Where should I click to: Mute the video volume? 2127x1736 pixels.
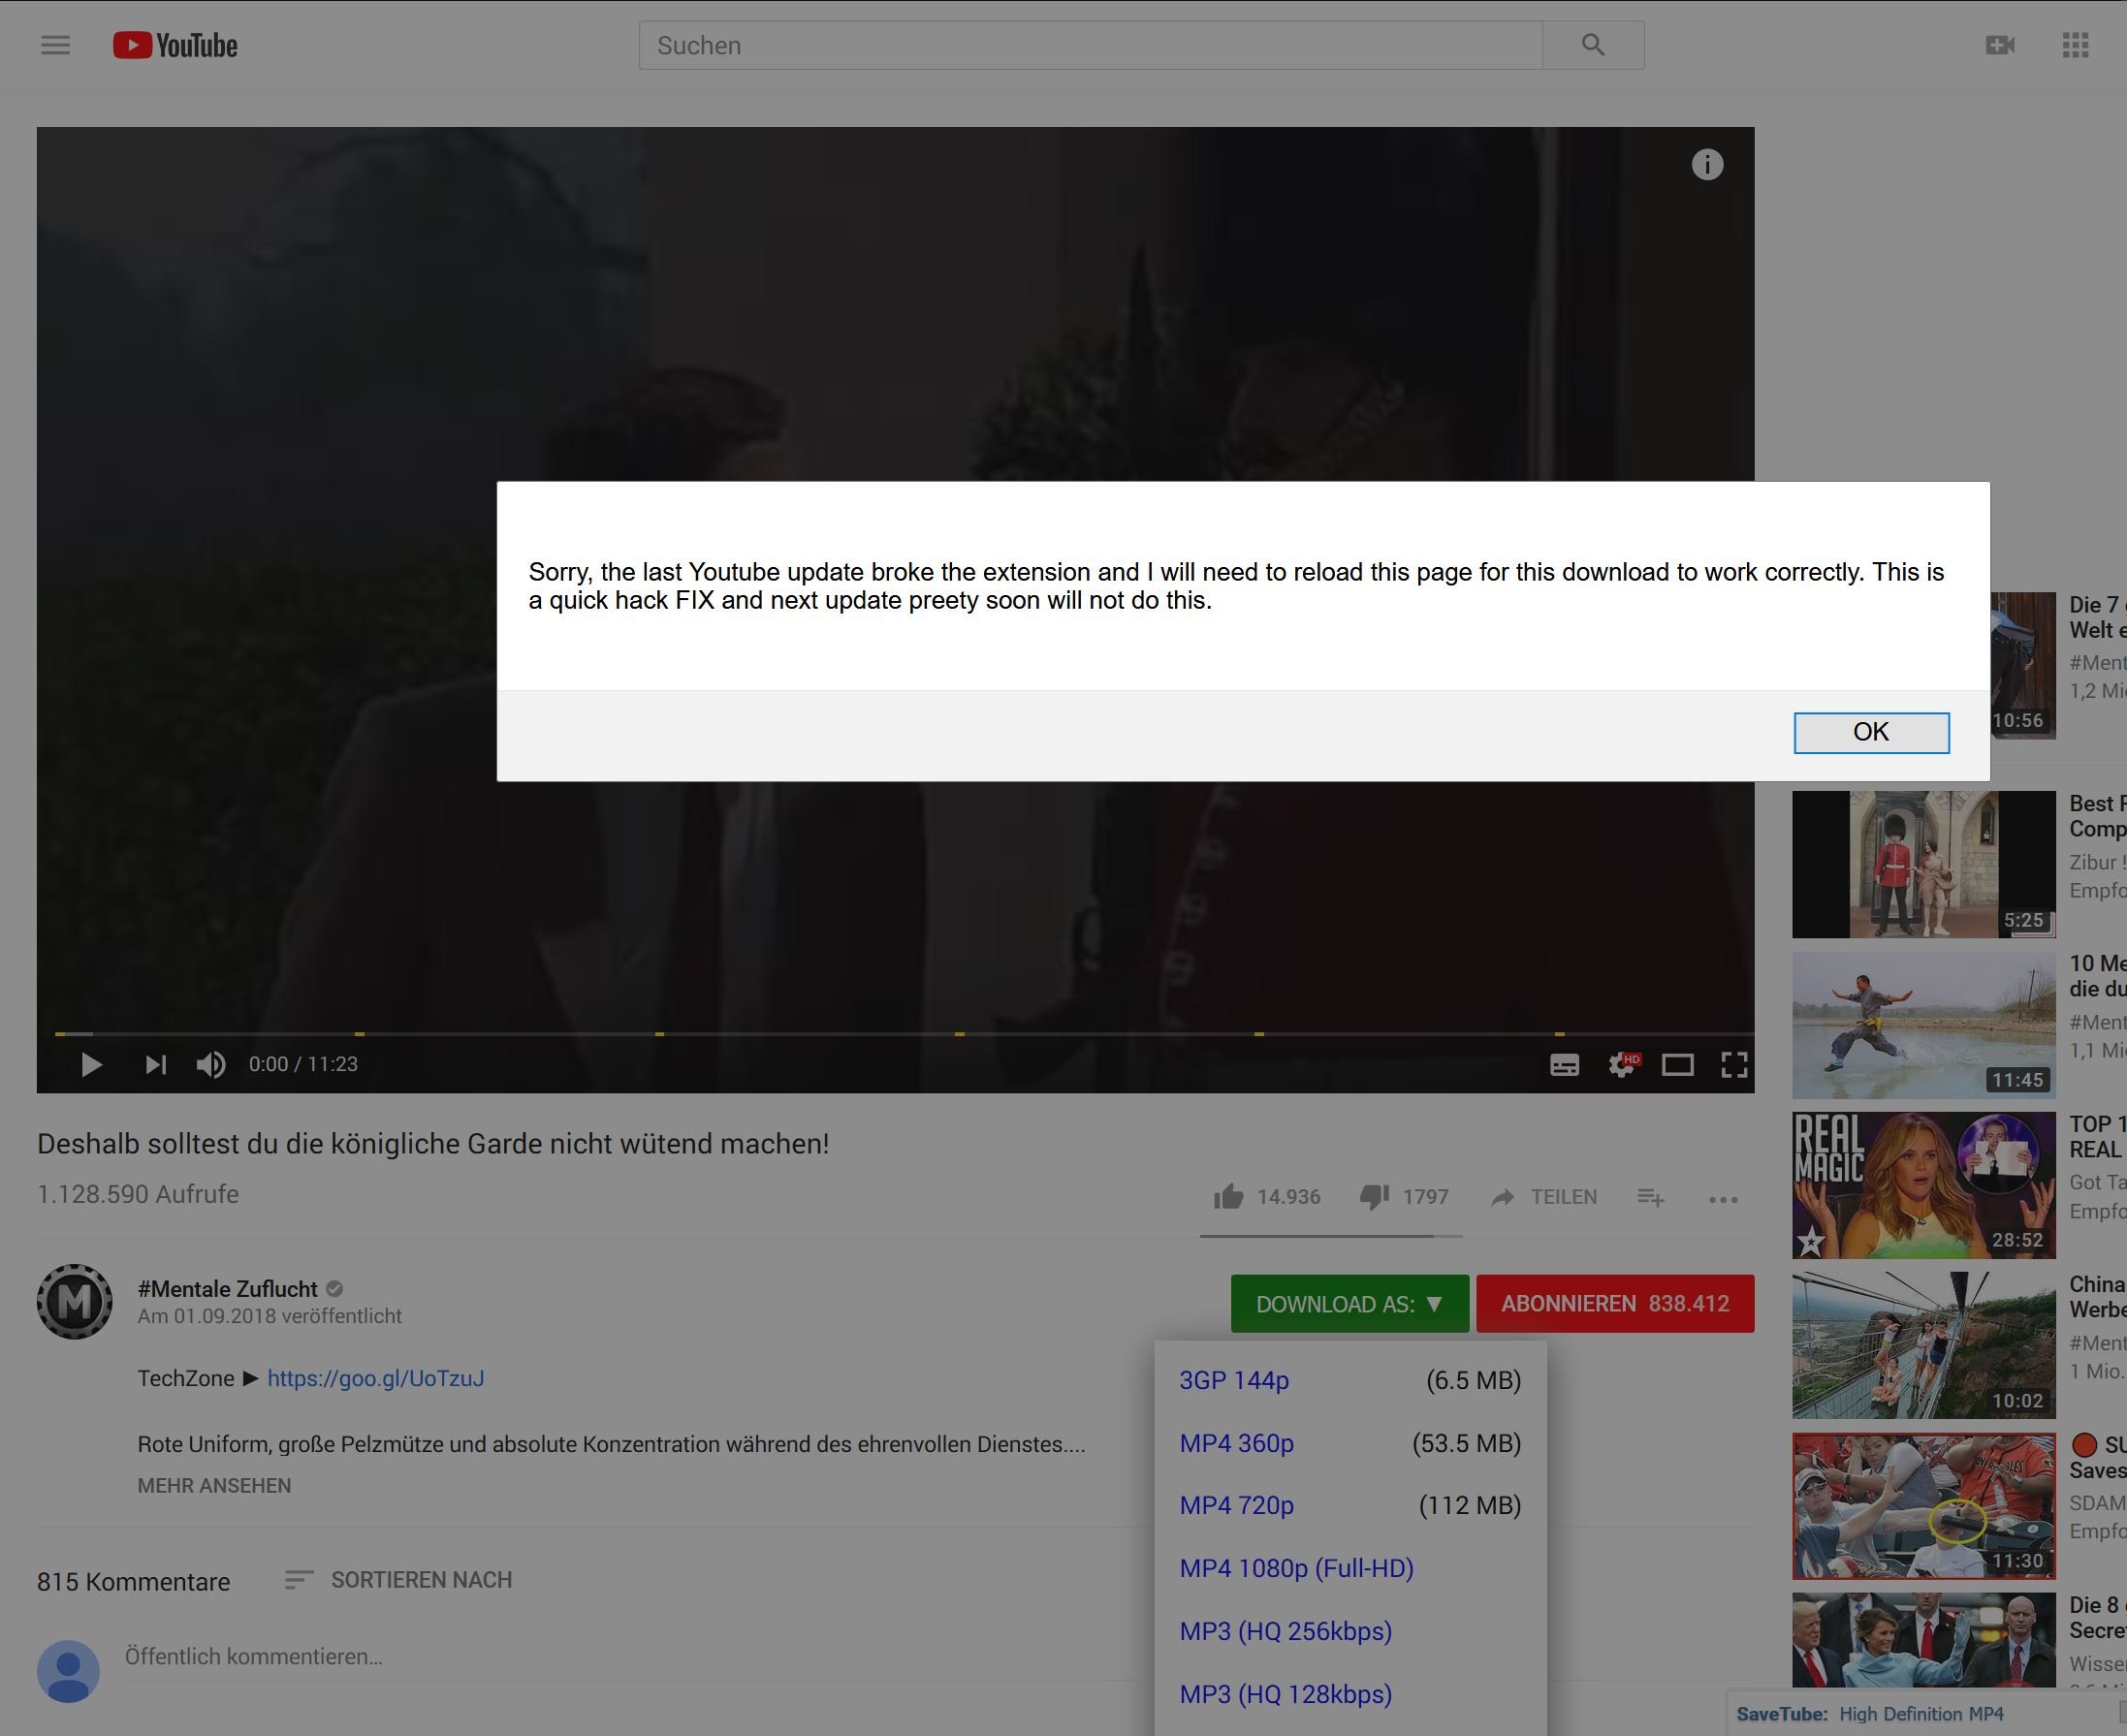point(210,1064)
